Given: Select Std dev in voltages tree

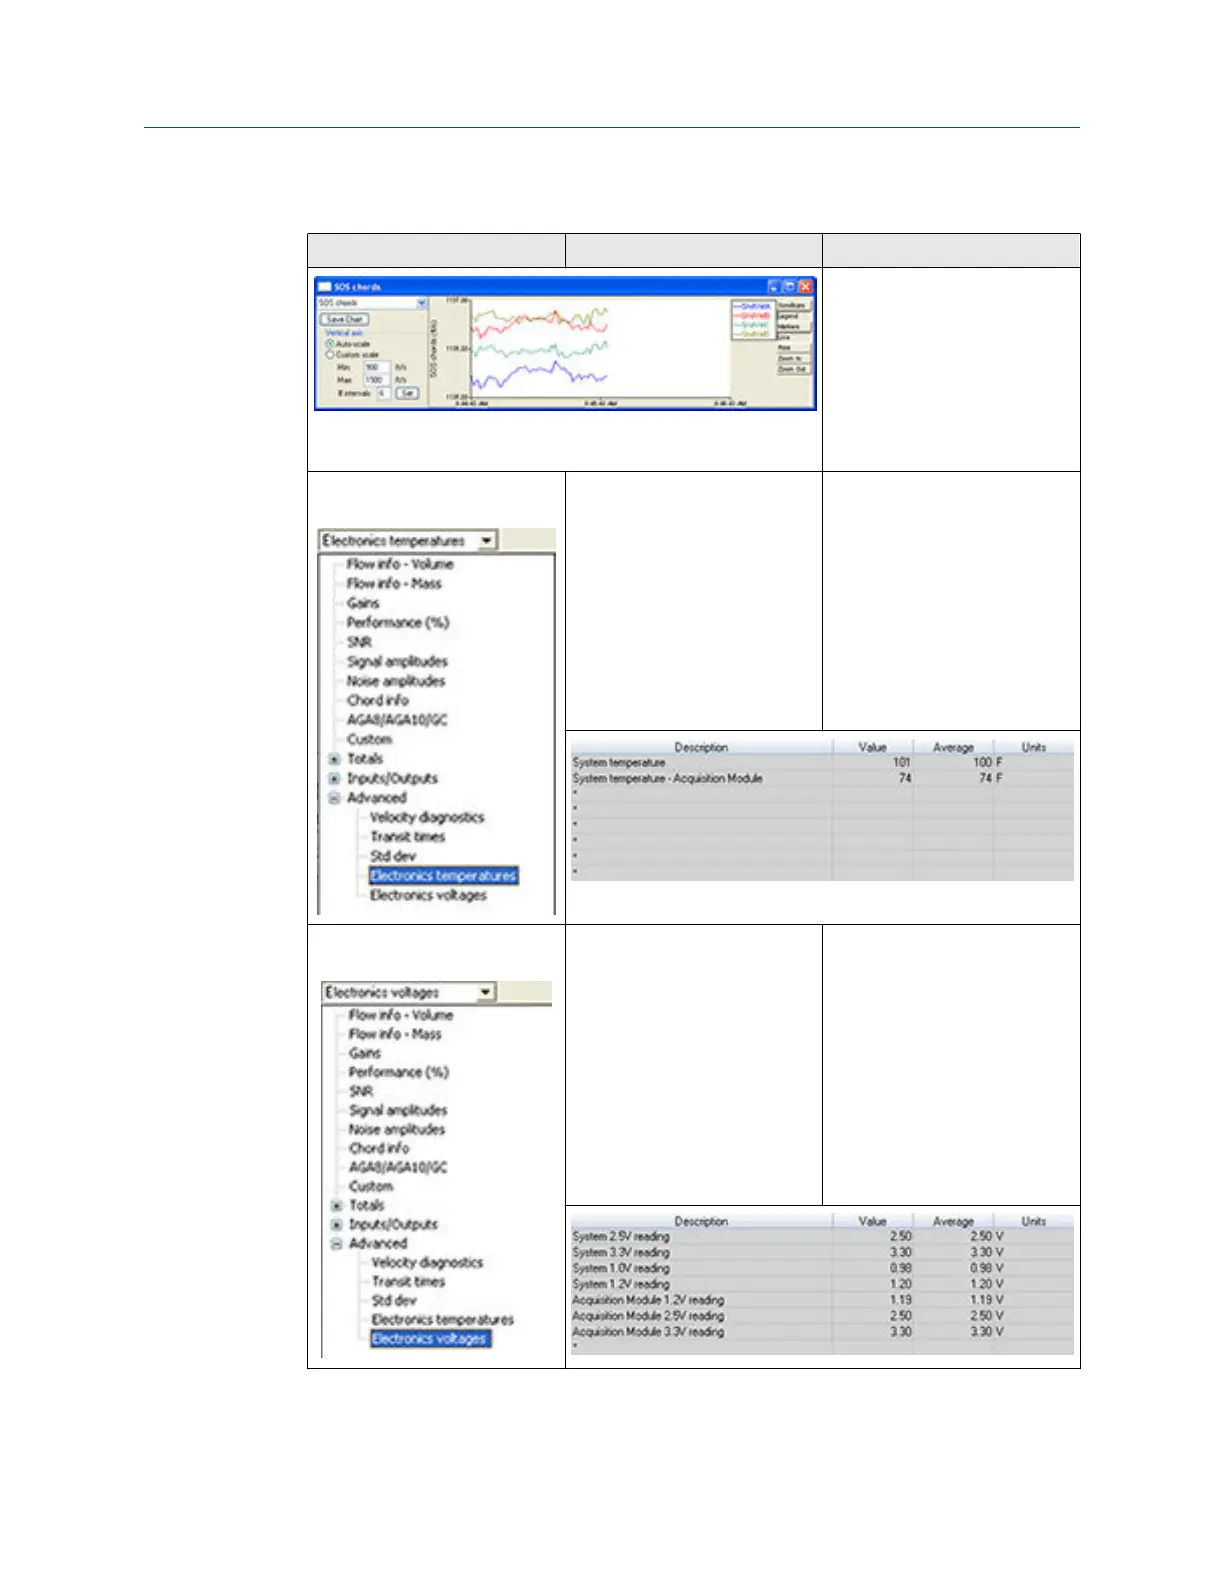Looking at the screenshot, I should click(394, 1301).
